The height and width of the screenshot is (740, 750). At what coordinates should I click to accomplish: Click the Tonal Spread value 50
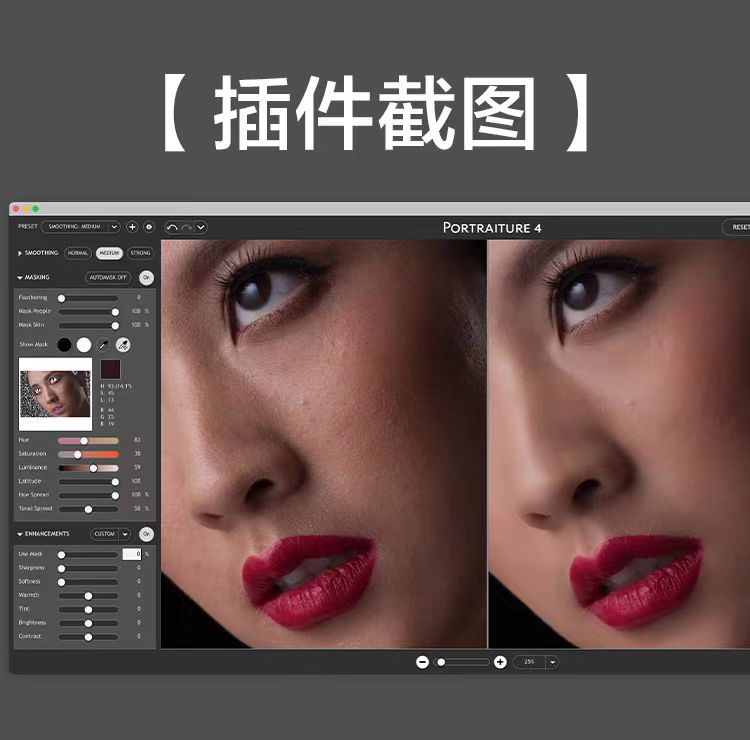point(137,508)
